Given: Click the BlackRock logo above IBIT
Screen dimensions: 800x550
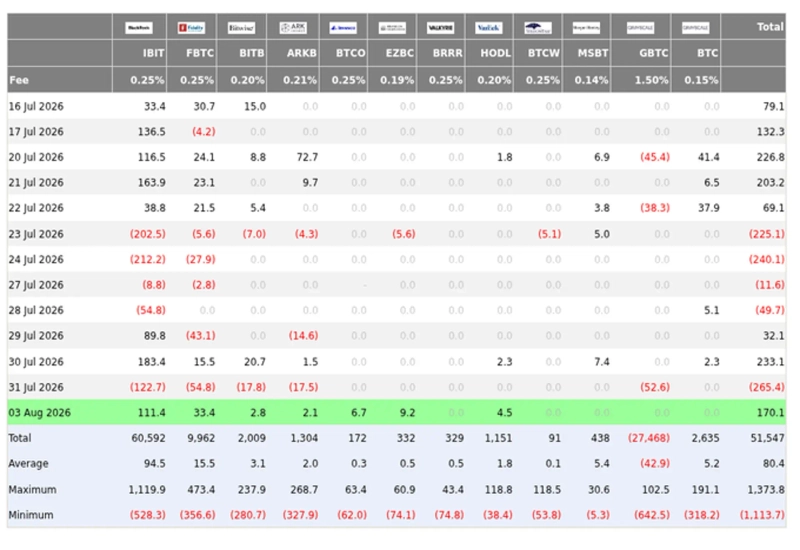Looking at the screenshot, I should pos(139,28).
